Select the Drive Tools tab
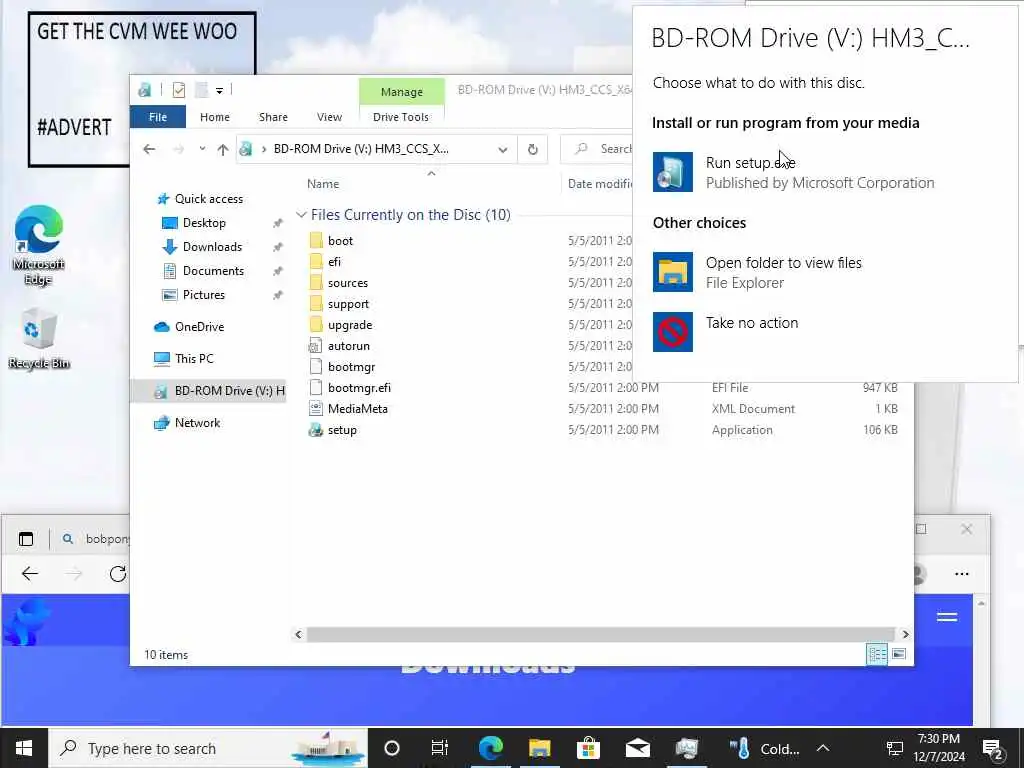The height and width of the screenshot is (768, 1024). coord(401,117)
